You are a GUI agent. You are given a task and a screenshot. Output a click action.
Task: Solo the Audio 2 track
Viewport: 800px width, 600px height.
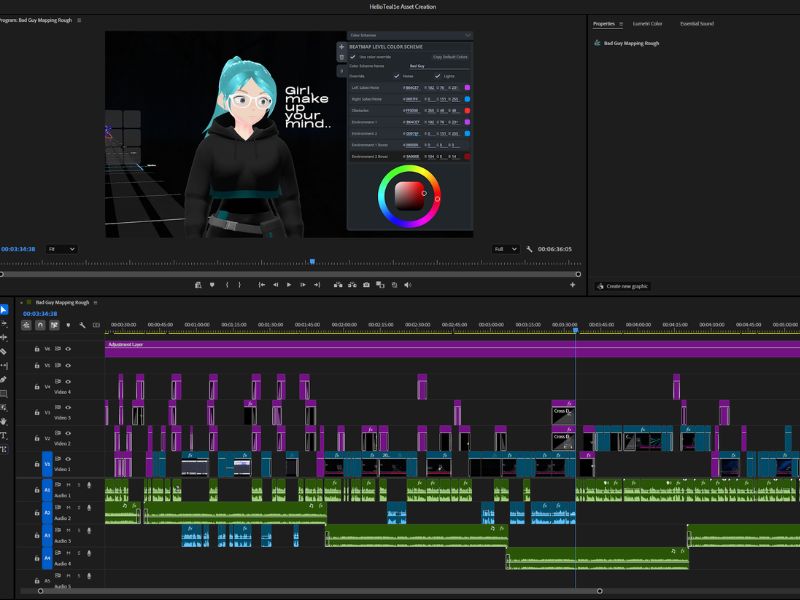coord(79,507)
